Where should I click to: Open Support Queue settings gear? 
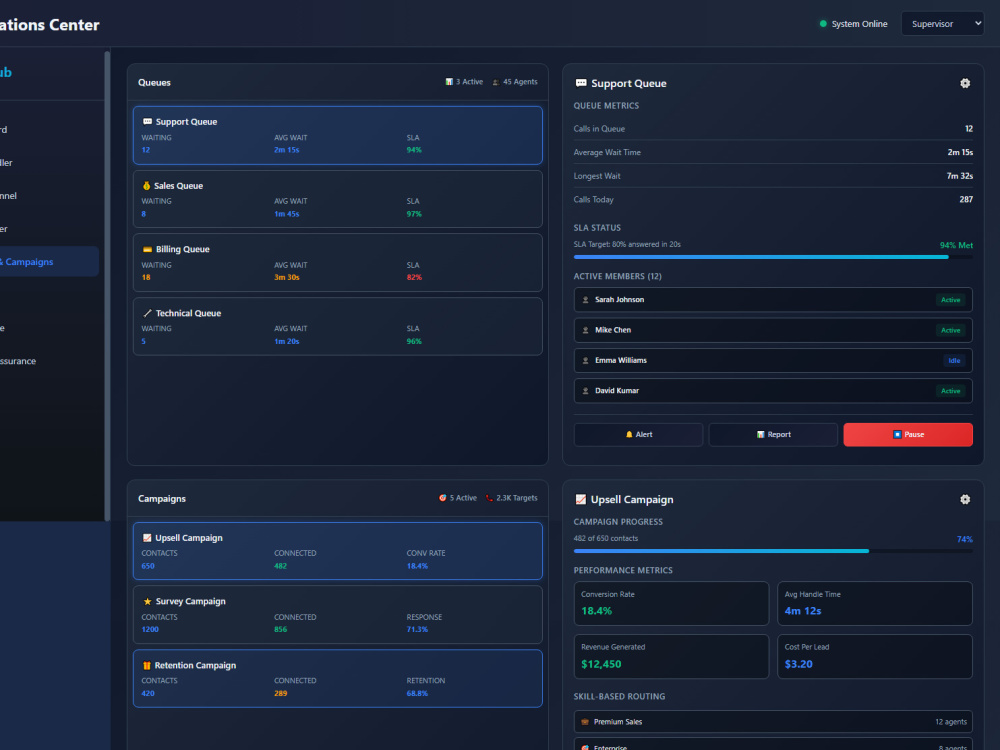pos(965,84)
